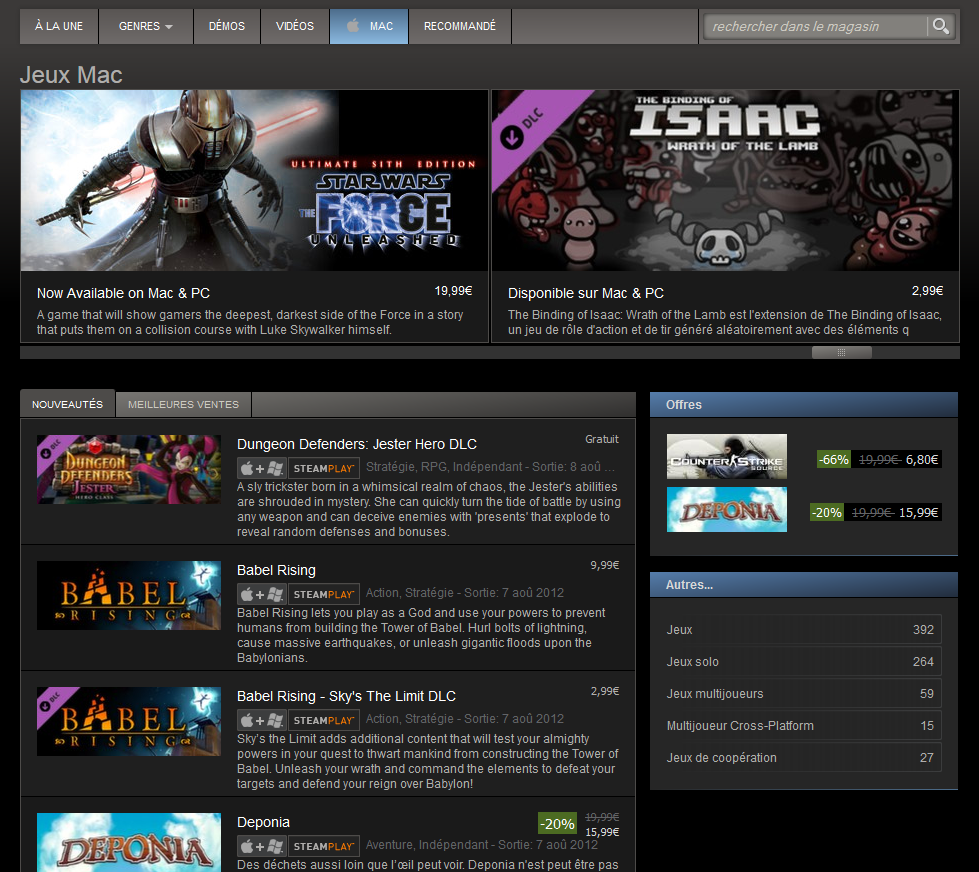The width and height of the screenshot is (979, 872).
Task: Click the Jeux Mac page heading
Action: pos(71,75)
